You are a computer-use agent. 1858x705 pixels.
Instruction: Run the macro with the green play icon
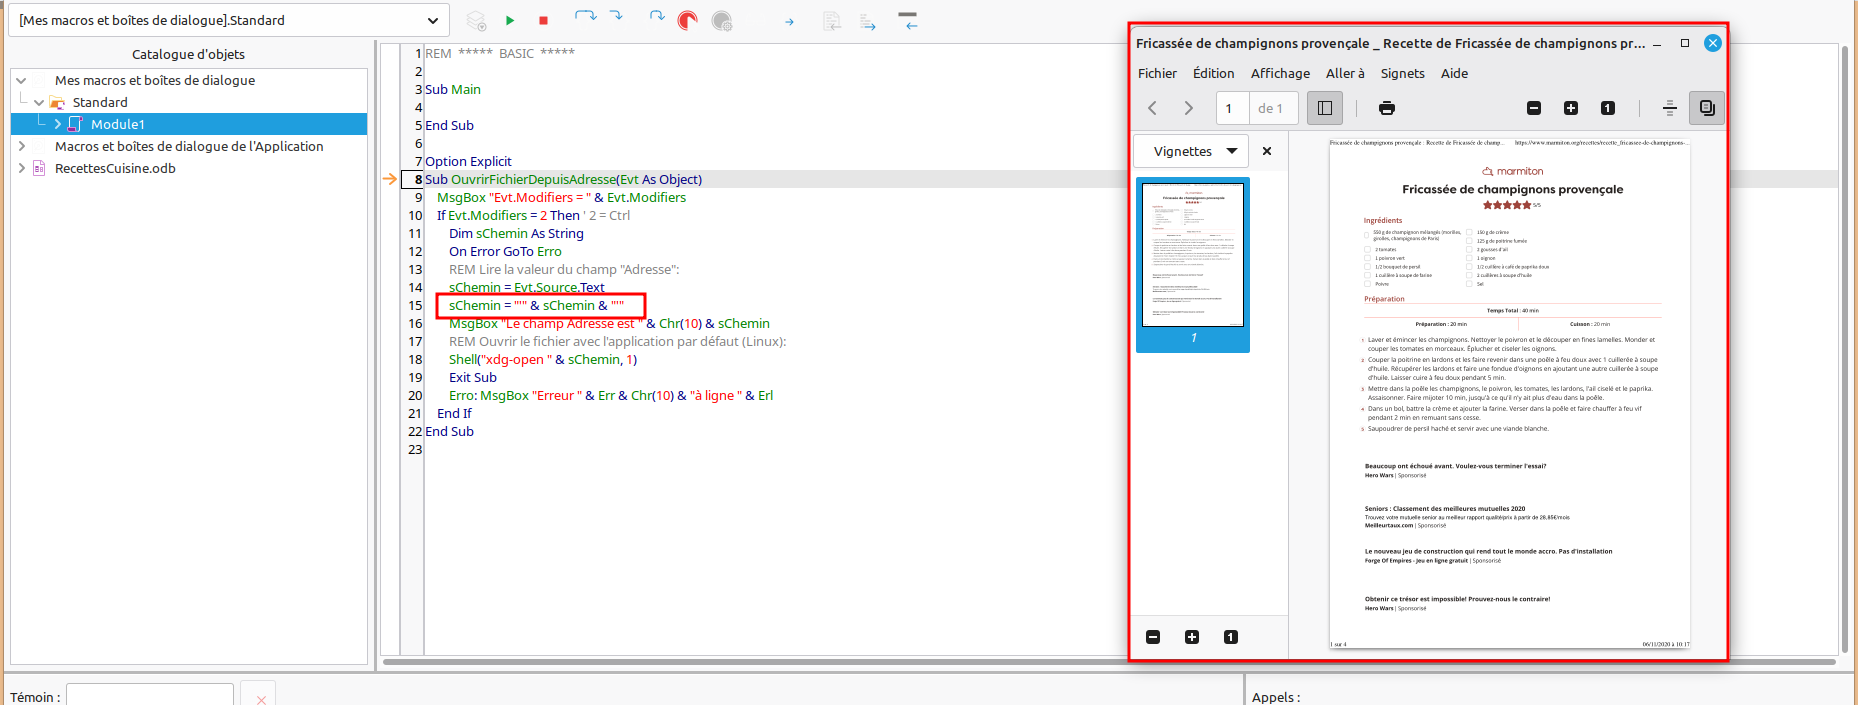point(510,21)
